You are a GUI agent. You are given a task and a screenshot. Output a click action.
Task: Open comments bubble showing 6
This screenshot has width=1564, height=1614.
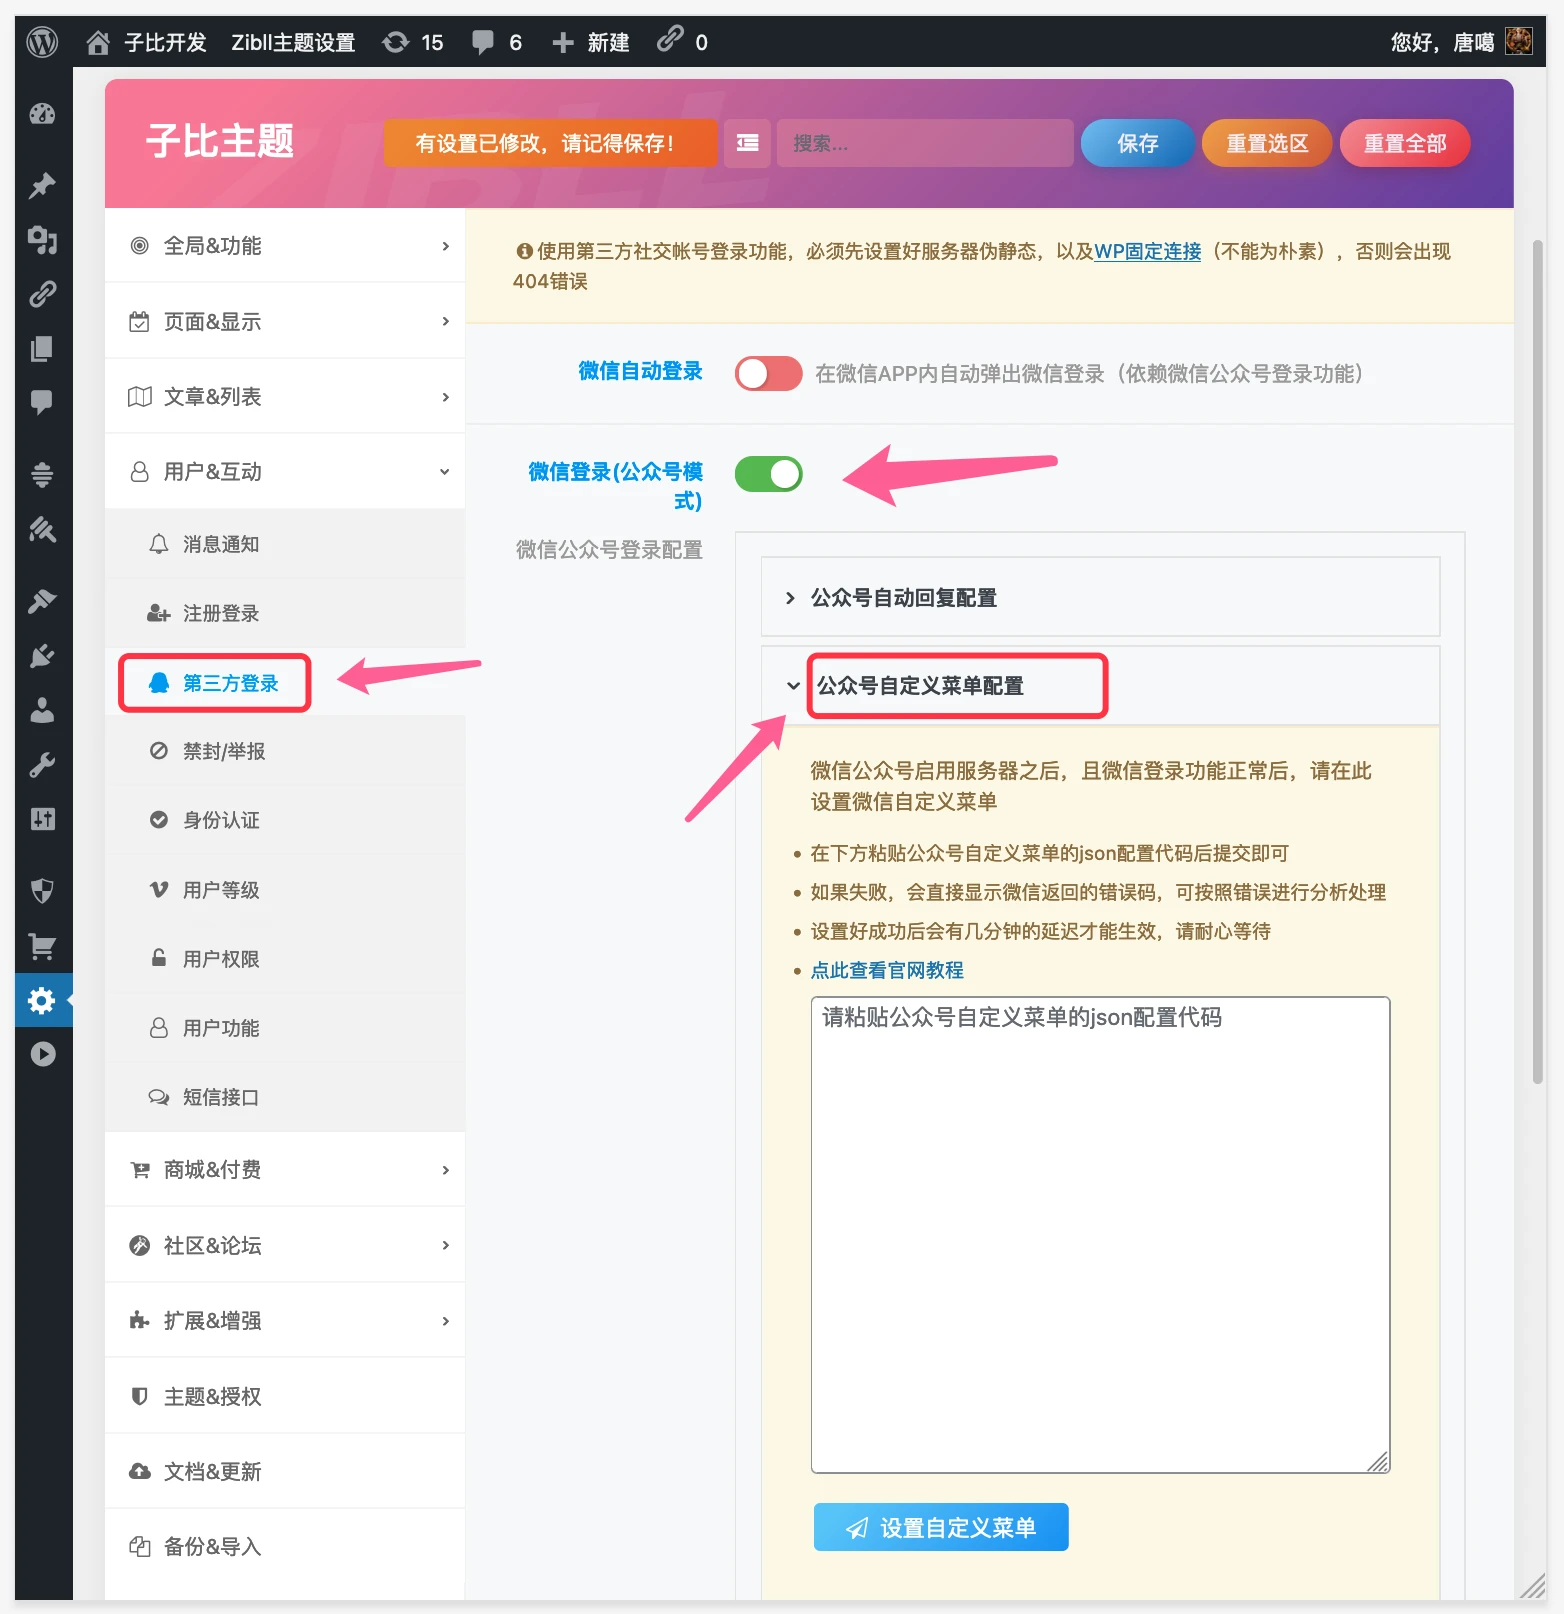497,42
